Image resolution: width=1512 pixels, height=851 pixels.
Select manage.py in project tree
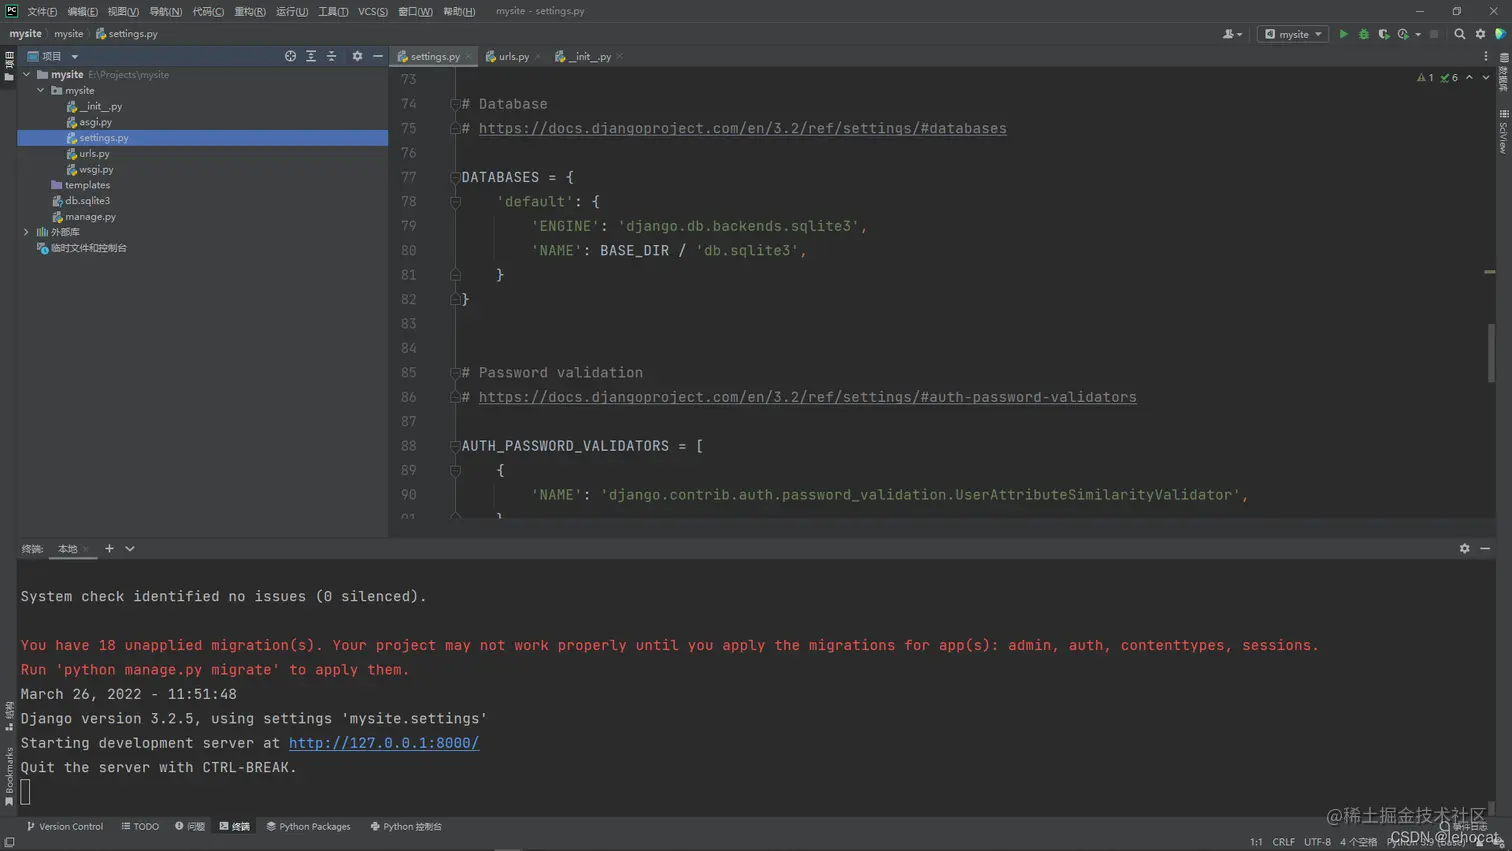pyautogui.click(x=90, y=217)
